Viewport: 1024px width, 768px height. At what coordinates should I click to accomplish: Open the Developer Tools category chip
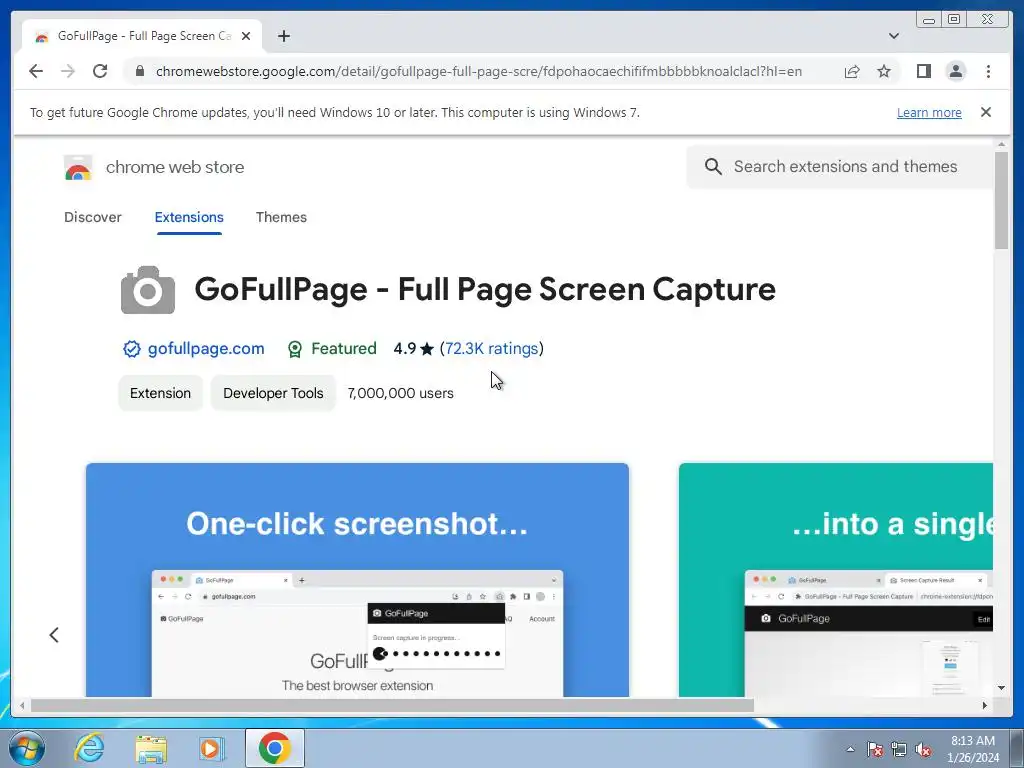click(273, 393)
